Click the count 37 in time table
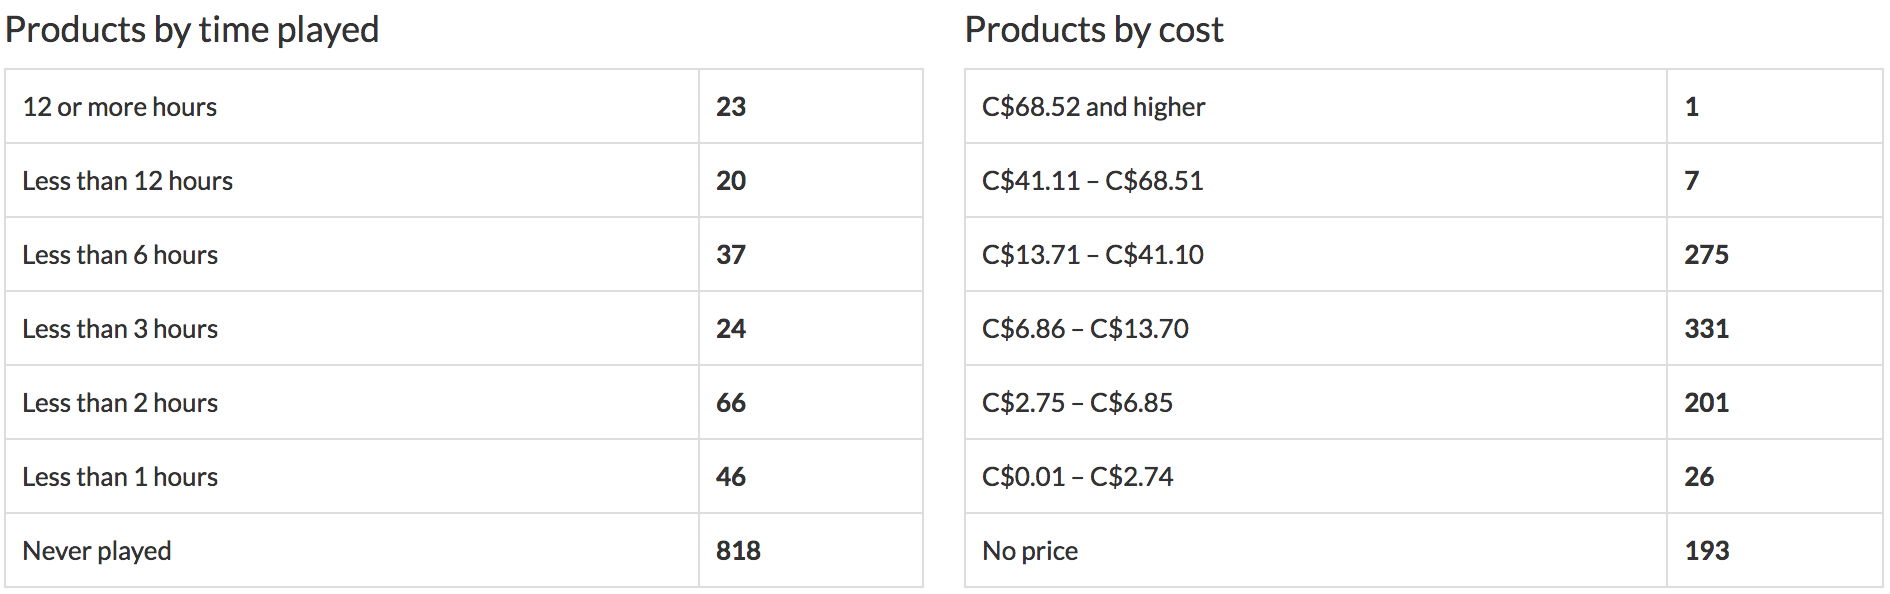 [731, 255]
